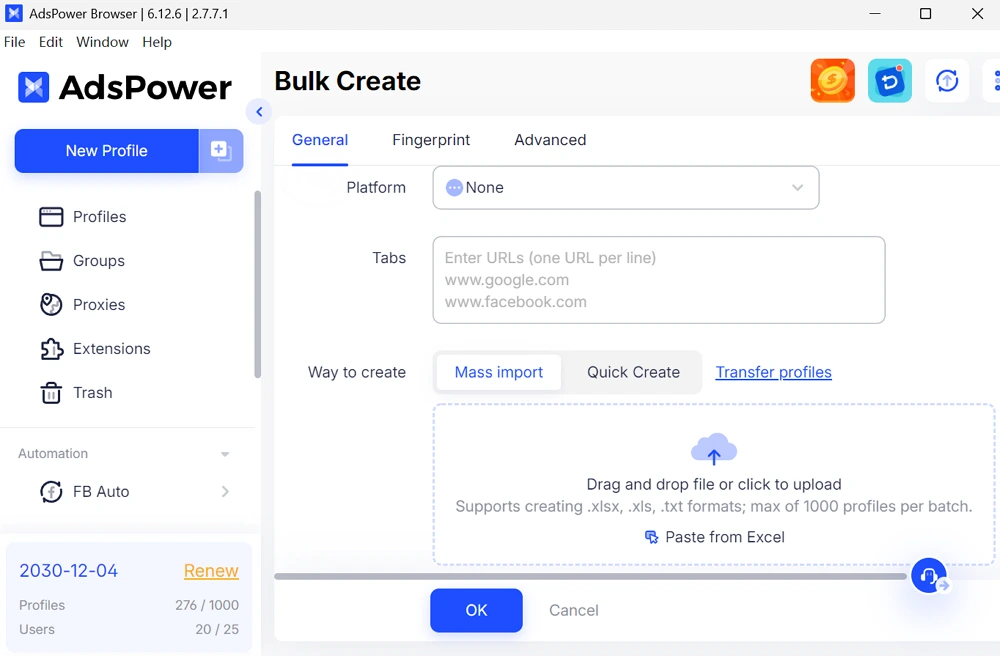
Task: Click the Tabs URL input box
Action: (659, 280)
